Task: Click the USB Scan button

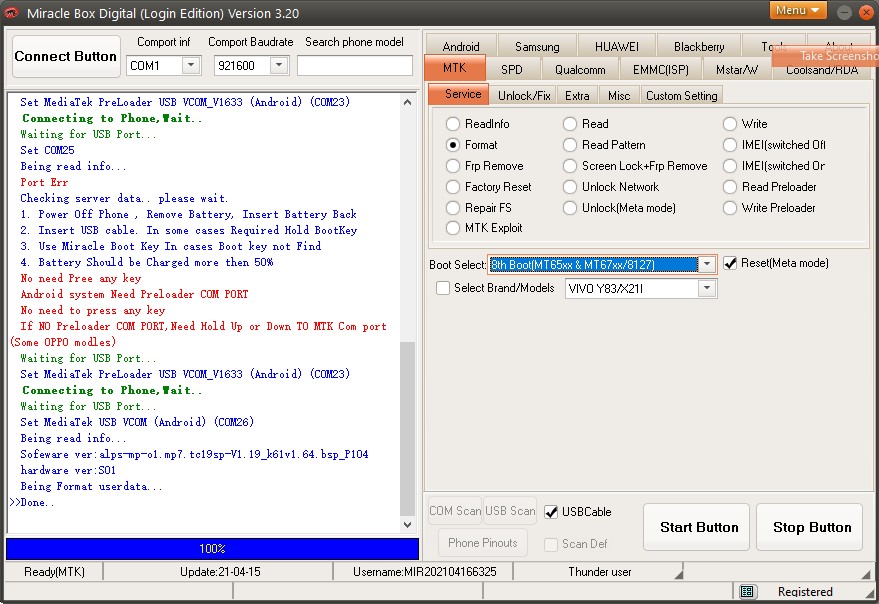Action: [510, 510]
